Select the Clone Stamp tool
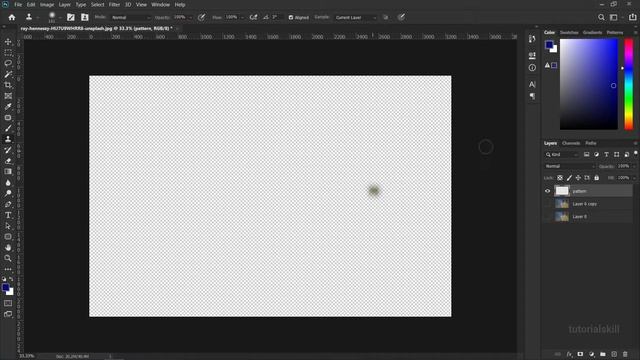 point(8,139)
